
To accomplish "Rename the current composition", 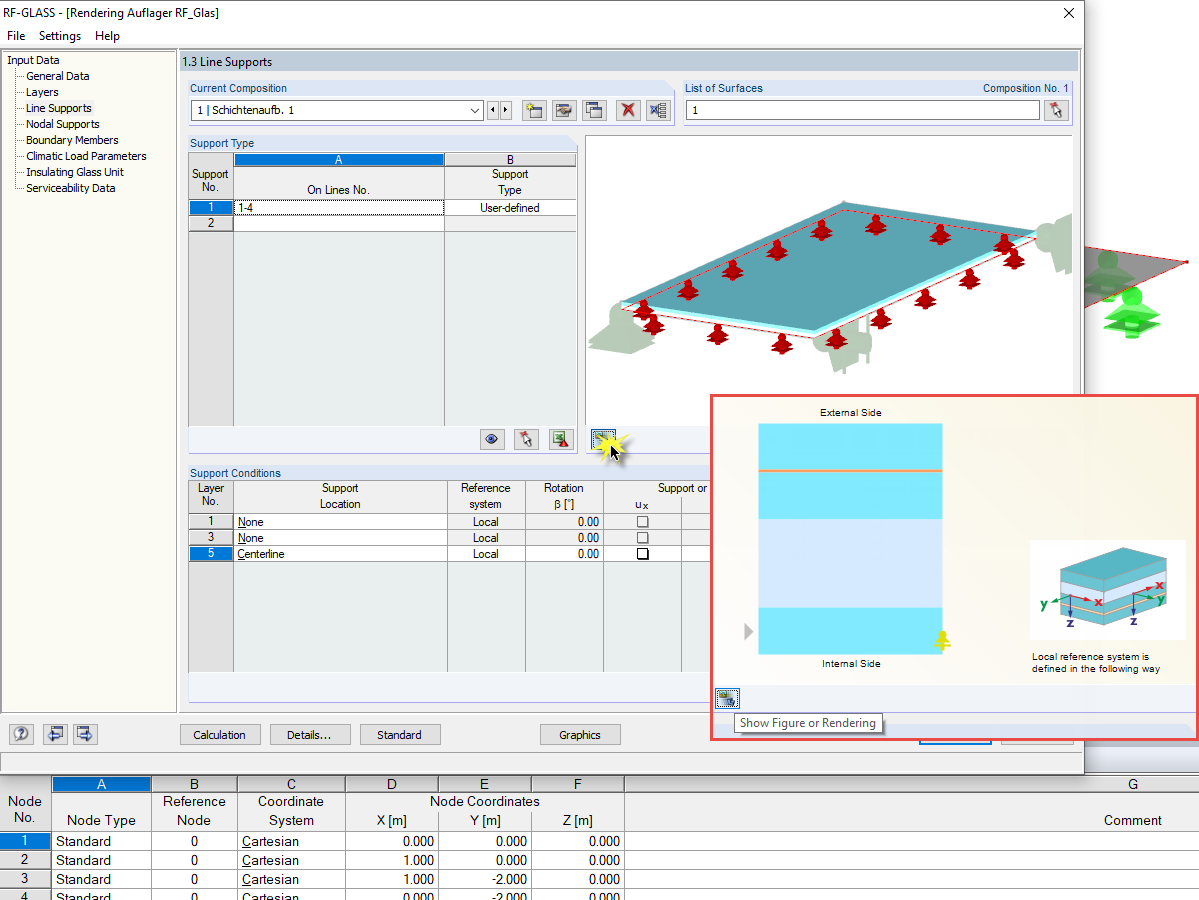I will click(x=564, y=110).
